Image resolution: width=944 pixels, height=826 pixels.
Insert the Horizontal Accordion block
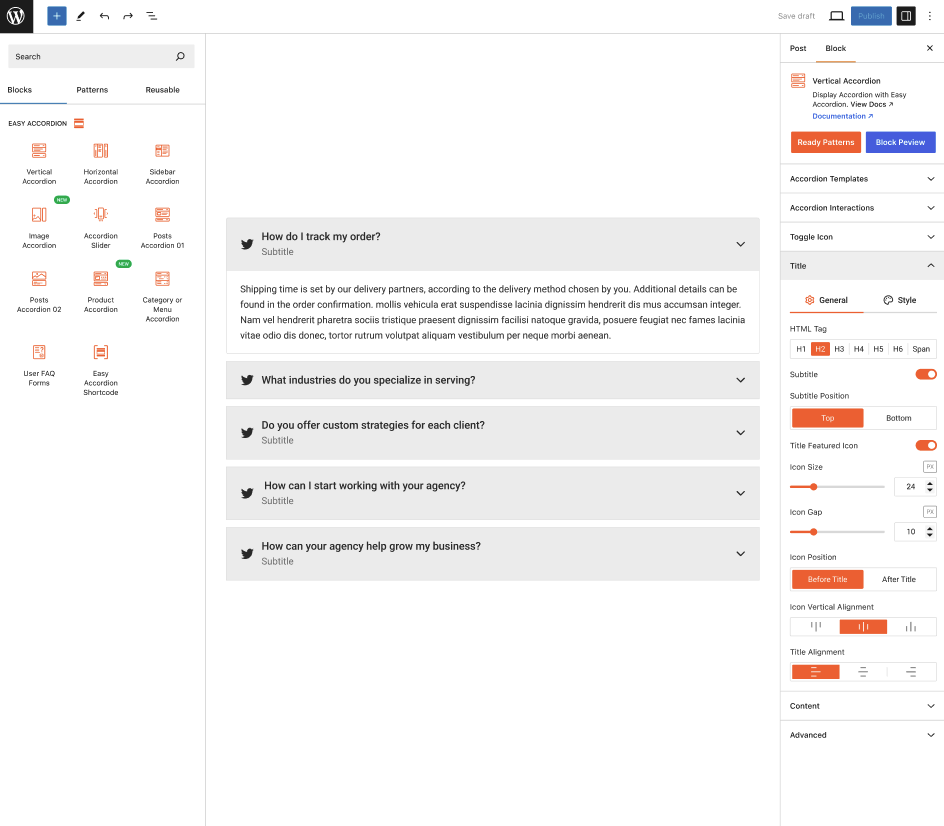(100, 161)
